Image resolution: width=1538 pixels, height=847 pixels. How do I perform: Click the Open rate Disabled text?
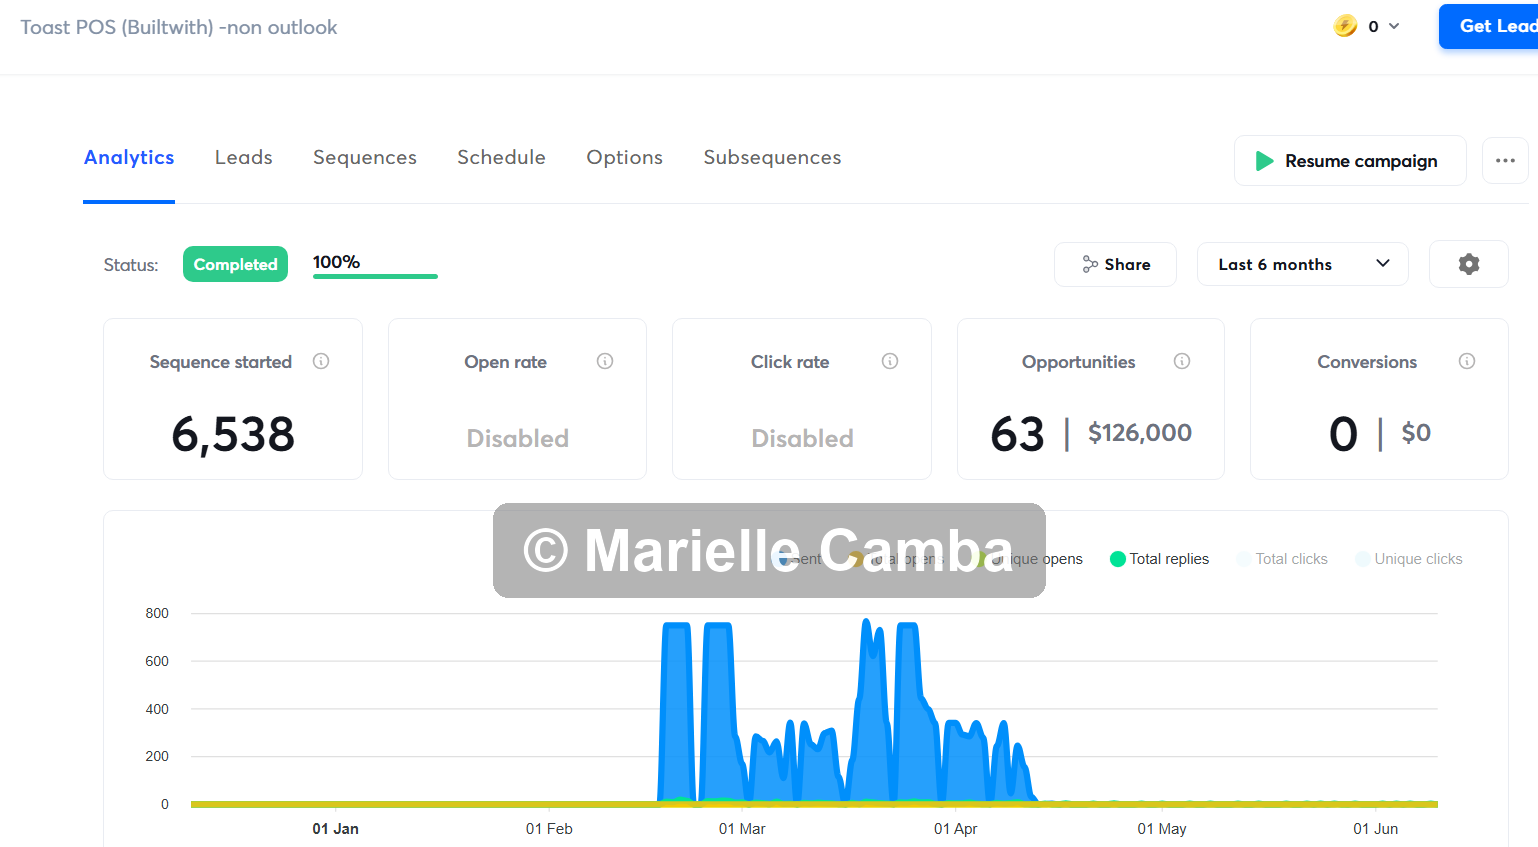pos(518,438)
